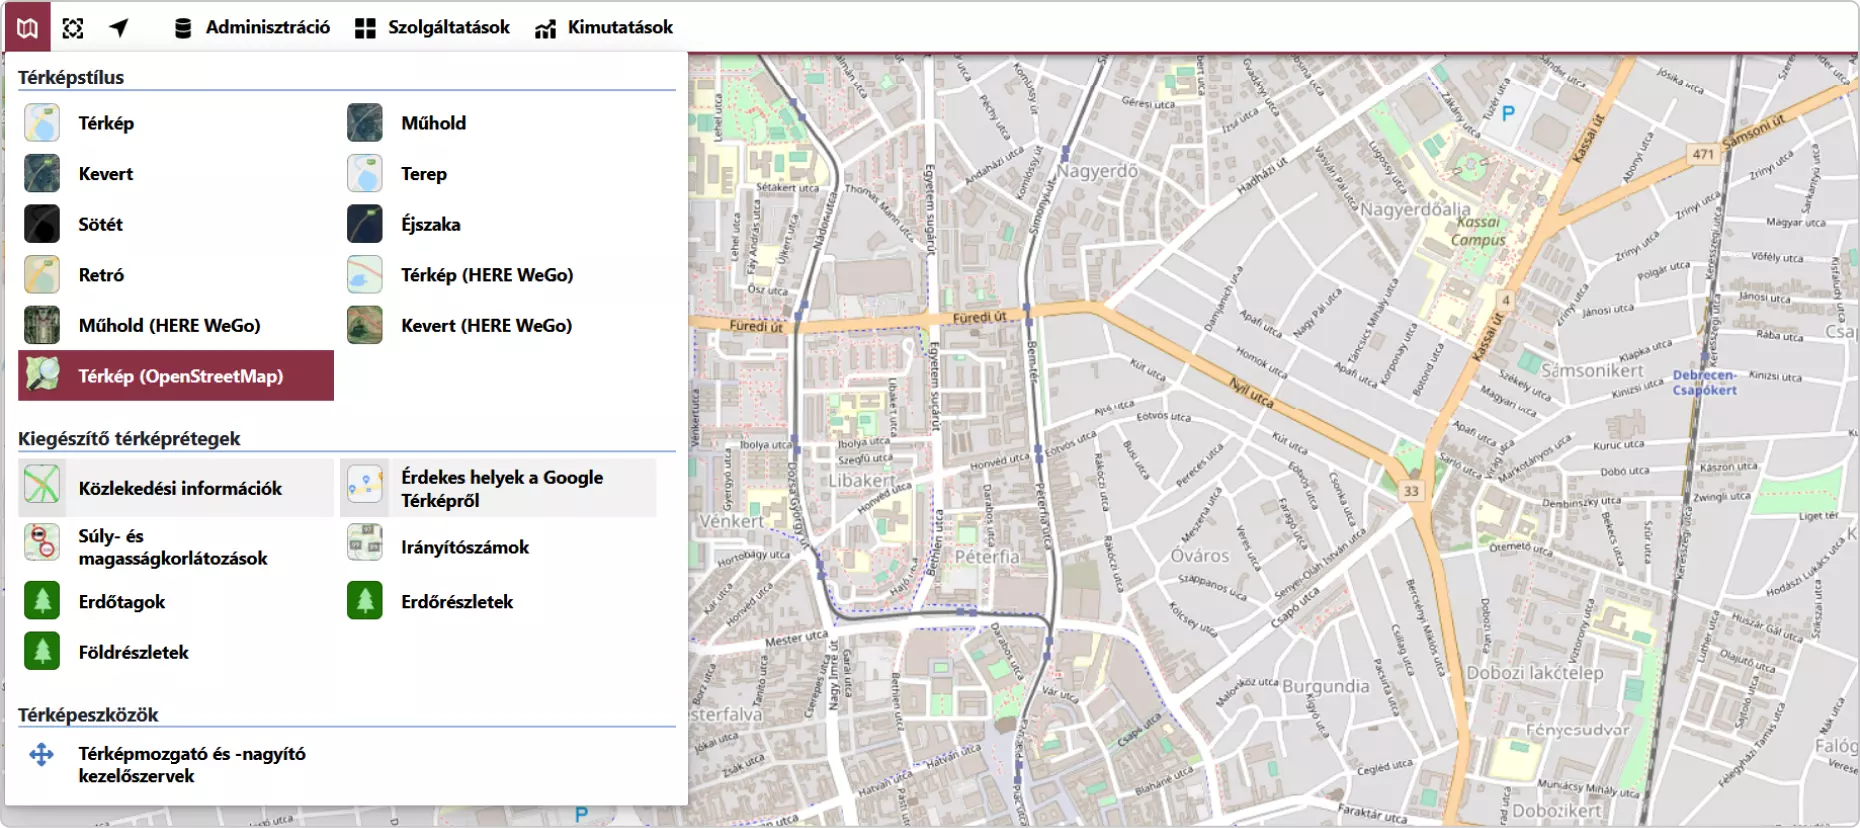Open the Adminisztráció menu

[x=252, y=27]
